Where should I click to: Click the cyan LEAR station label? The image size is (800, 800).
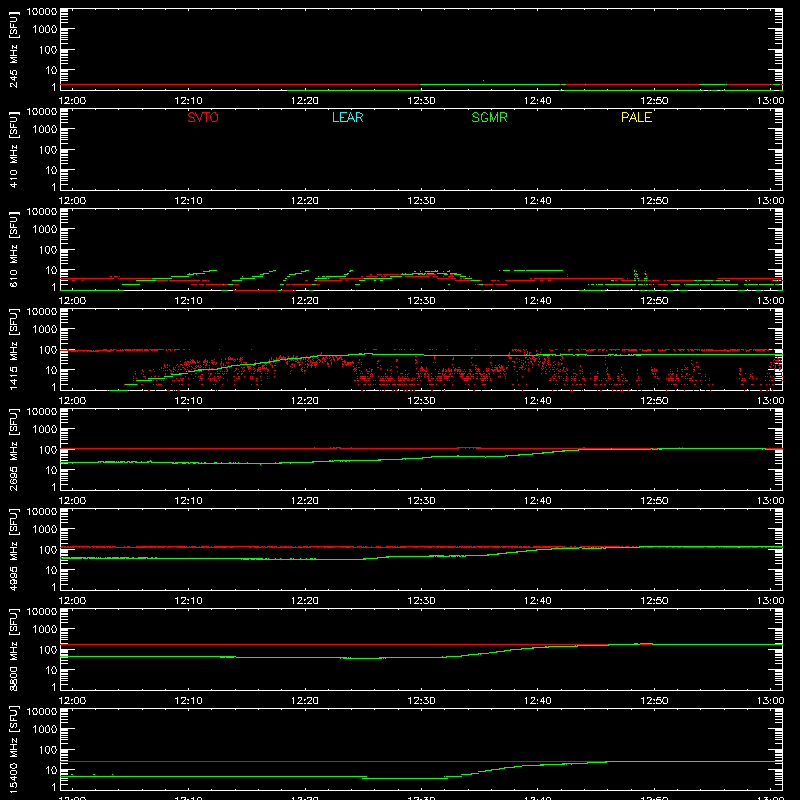click(347, 117)
